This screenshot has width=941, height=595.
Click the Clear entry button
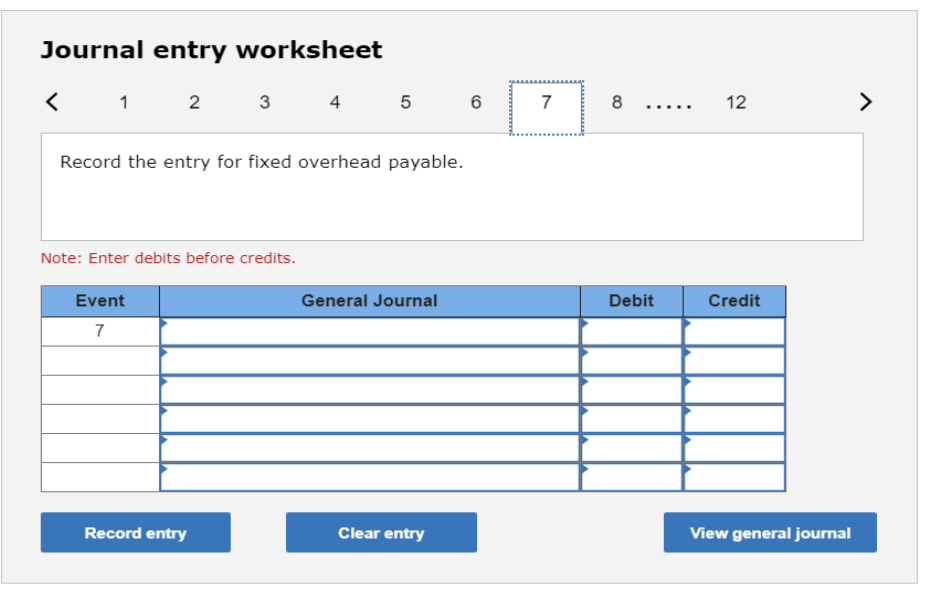click(381, 532)
